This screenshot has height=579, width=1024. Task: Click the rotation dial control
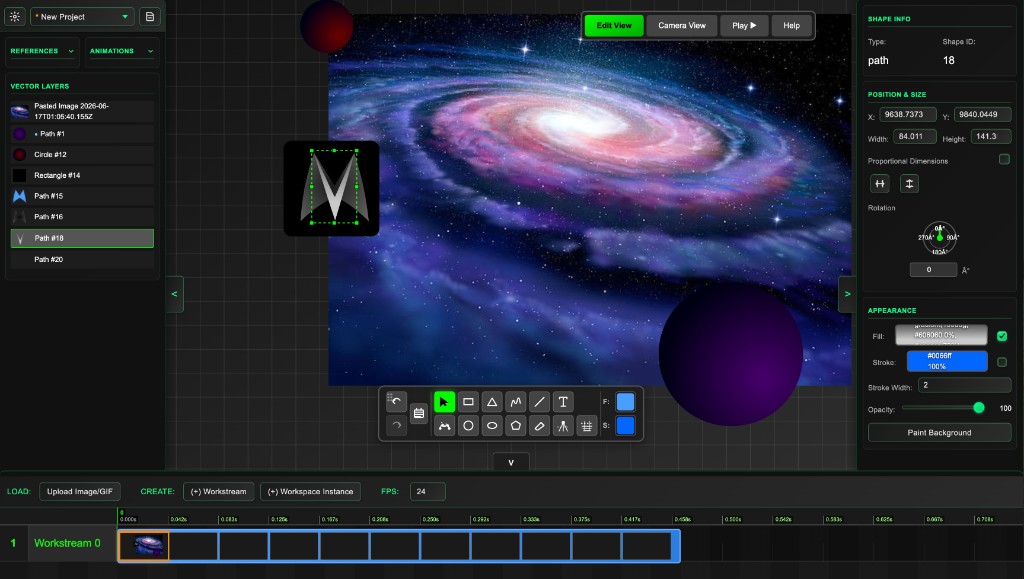pos(939,238)
